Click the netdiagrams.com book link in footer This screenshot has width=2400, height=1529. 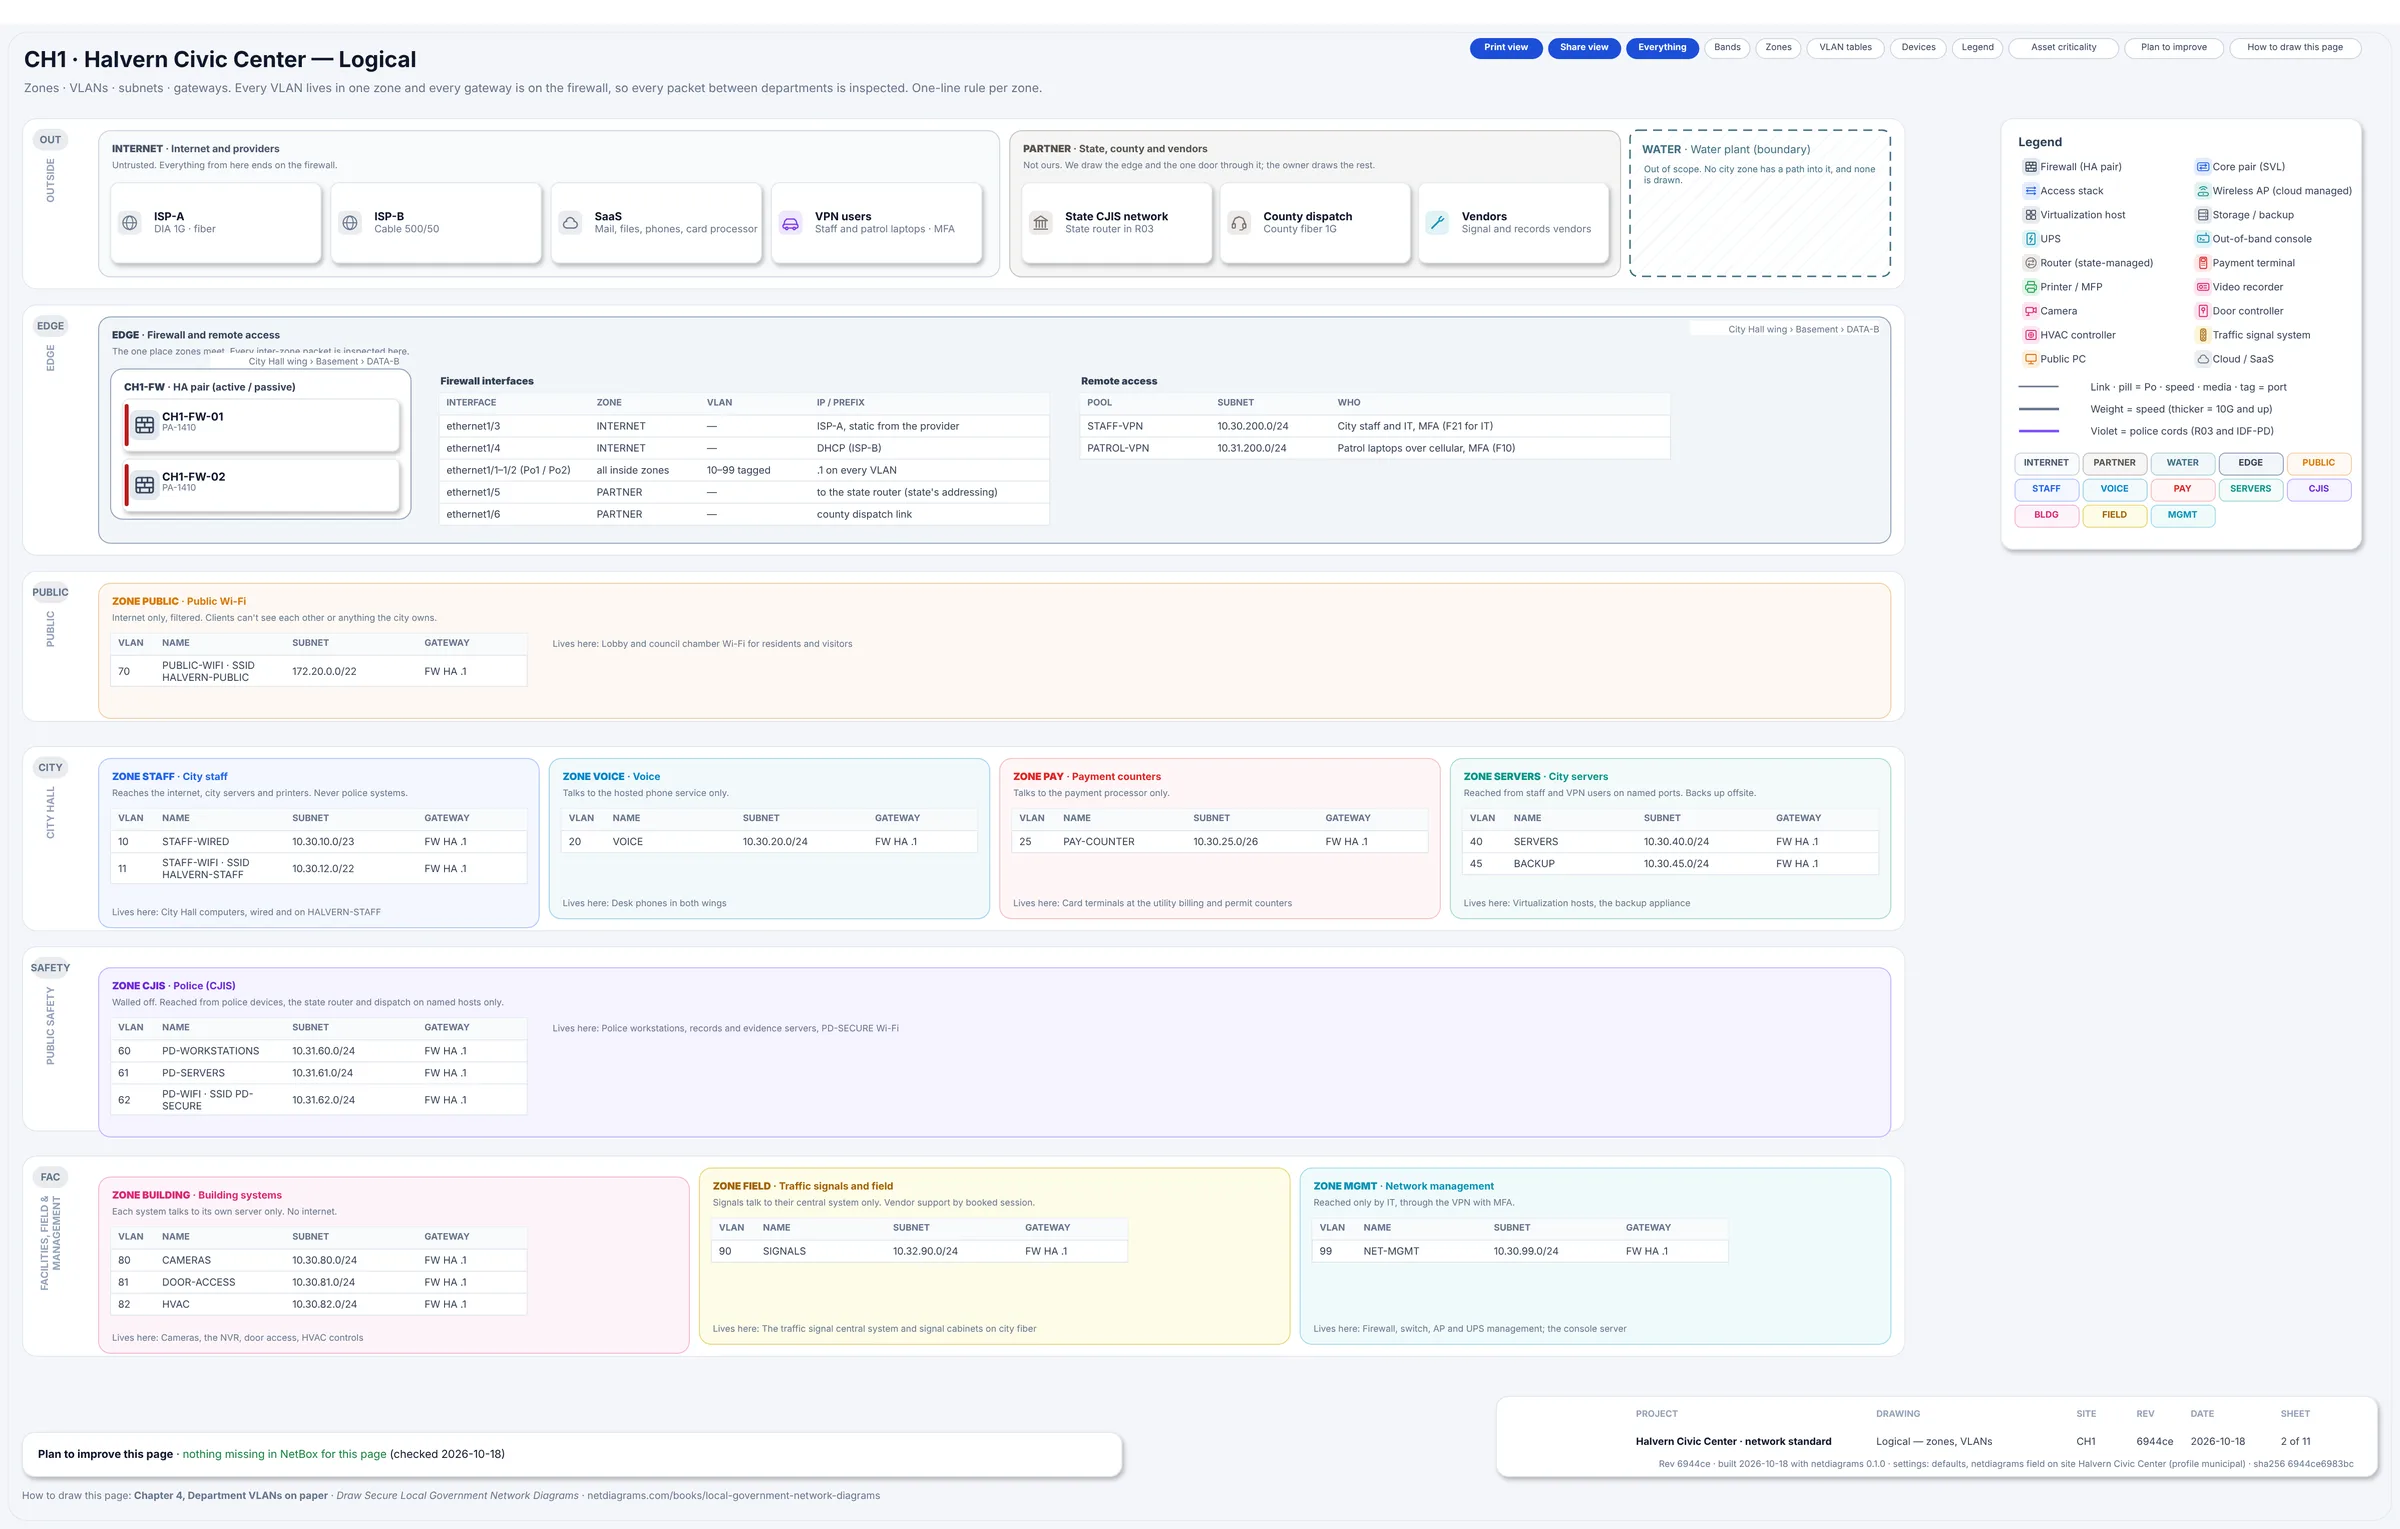coord(733,1496)
